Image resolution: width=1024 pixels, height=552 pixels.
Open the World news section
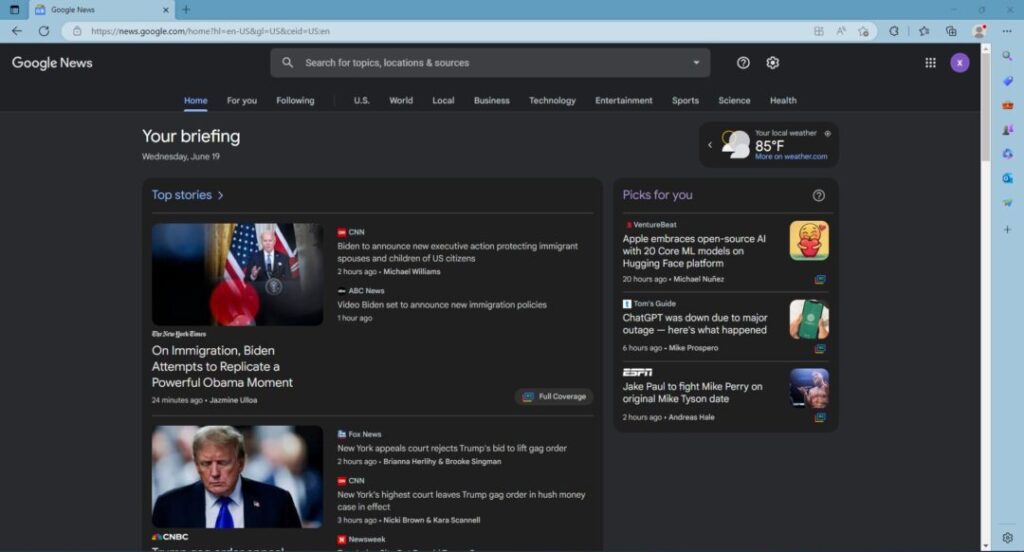tap(401, 101)
